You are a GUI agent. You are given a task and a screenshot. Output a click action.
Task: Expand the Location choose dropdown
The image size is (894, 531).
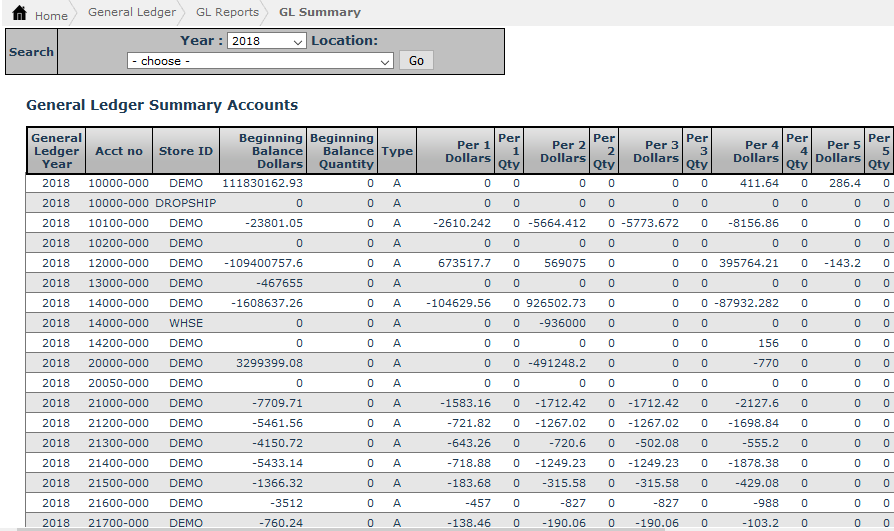(x=260, y=61)
